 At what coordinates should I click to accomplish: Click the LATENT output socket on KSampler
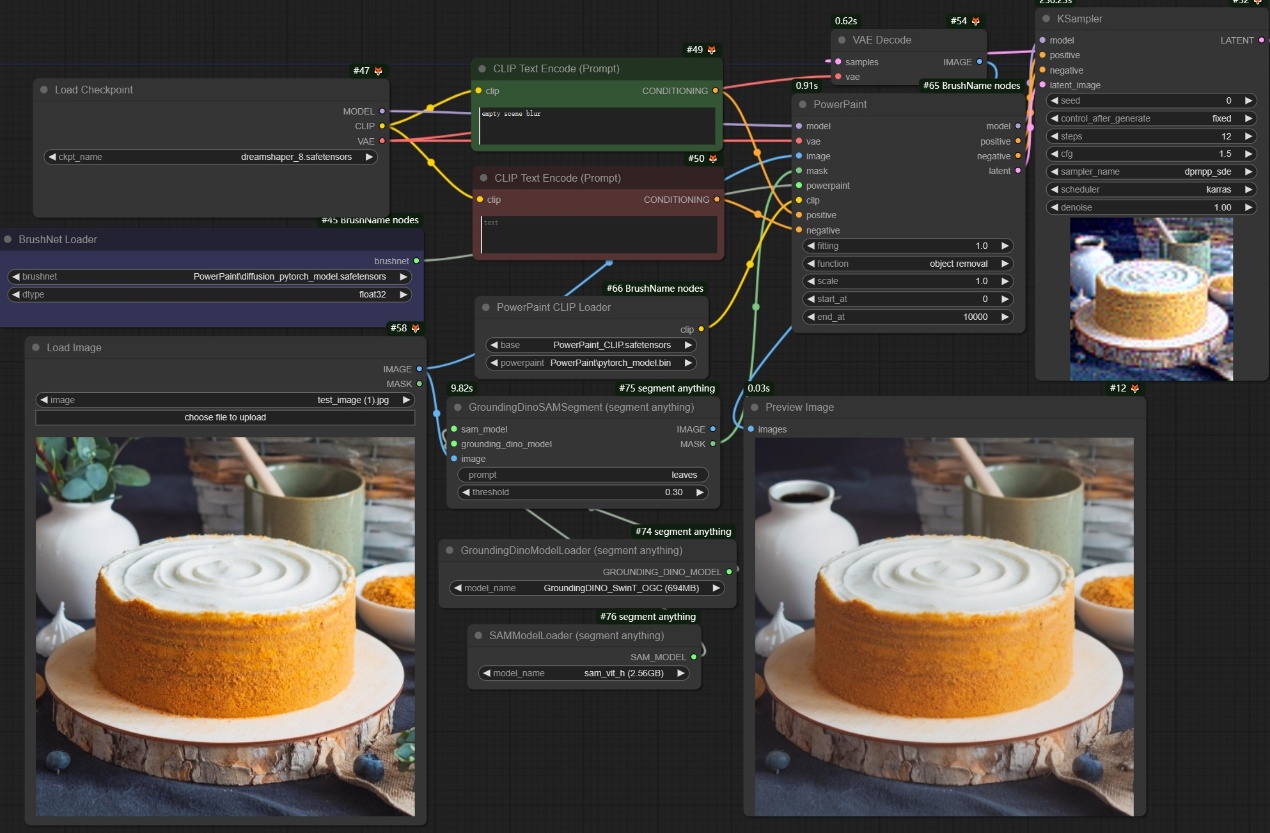(x=1261, y=40)
